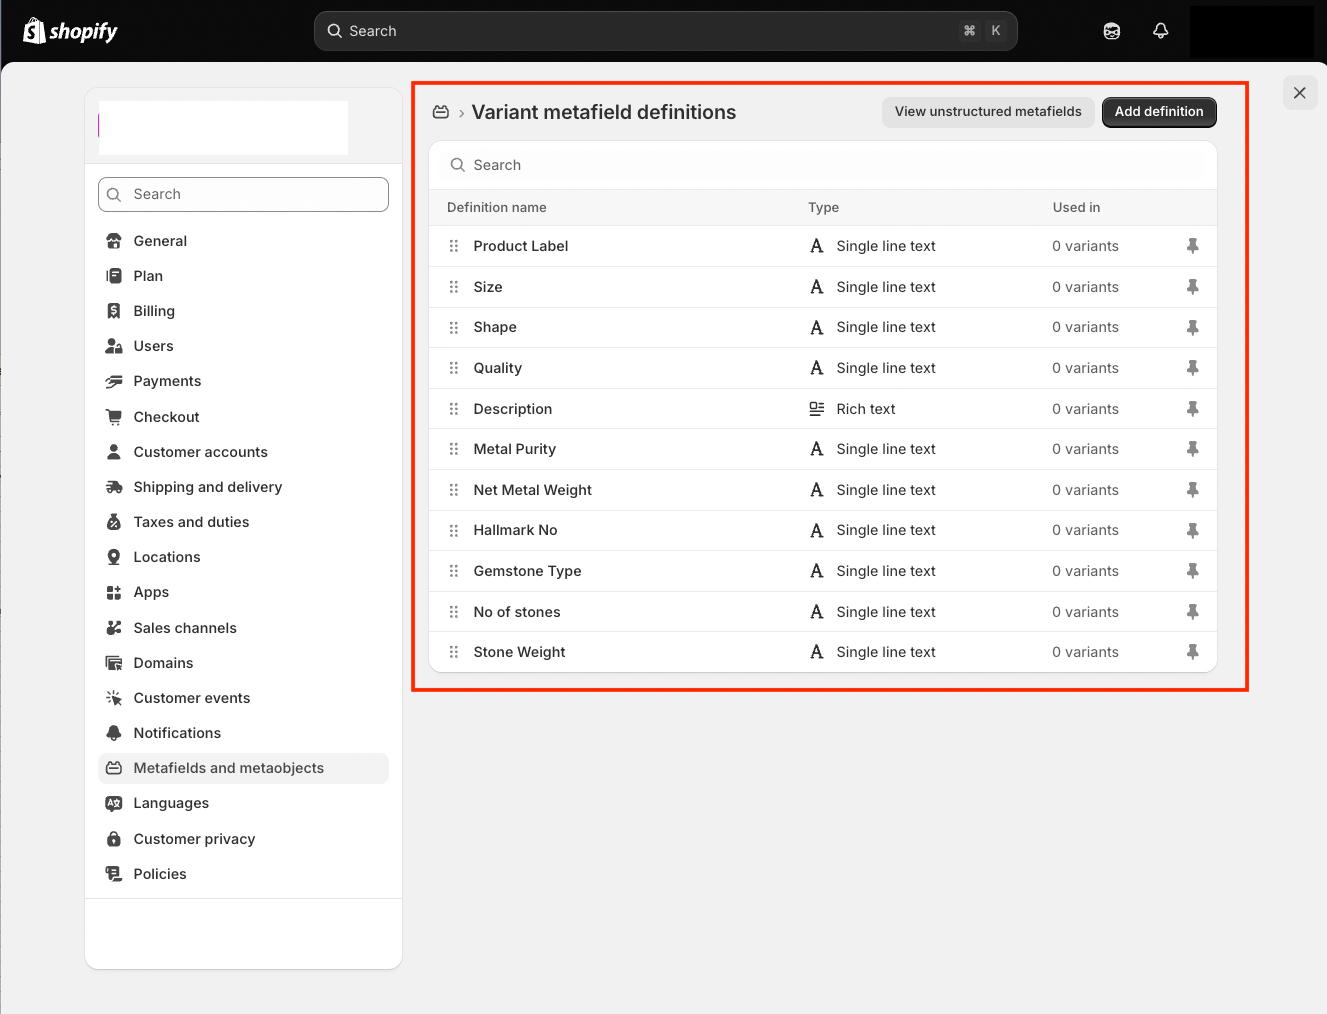Open Net Metal Weight definition
This screenshot has width=1327, height=1014.
point(823,490)
